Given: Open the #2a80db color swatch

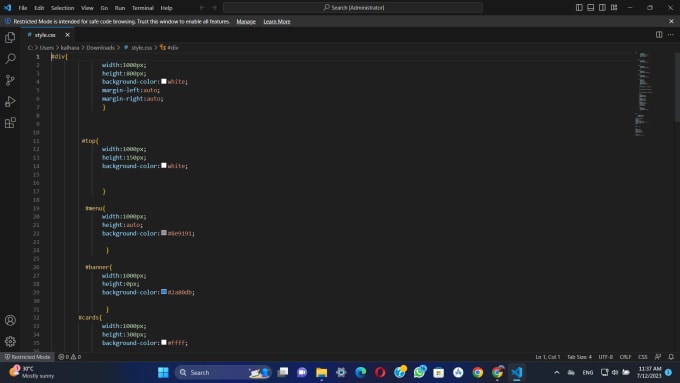Looking at the screenshot, I should coord(164,292).
